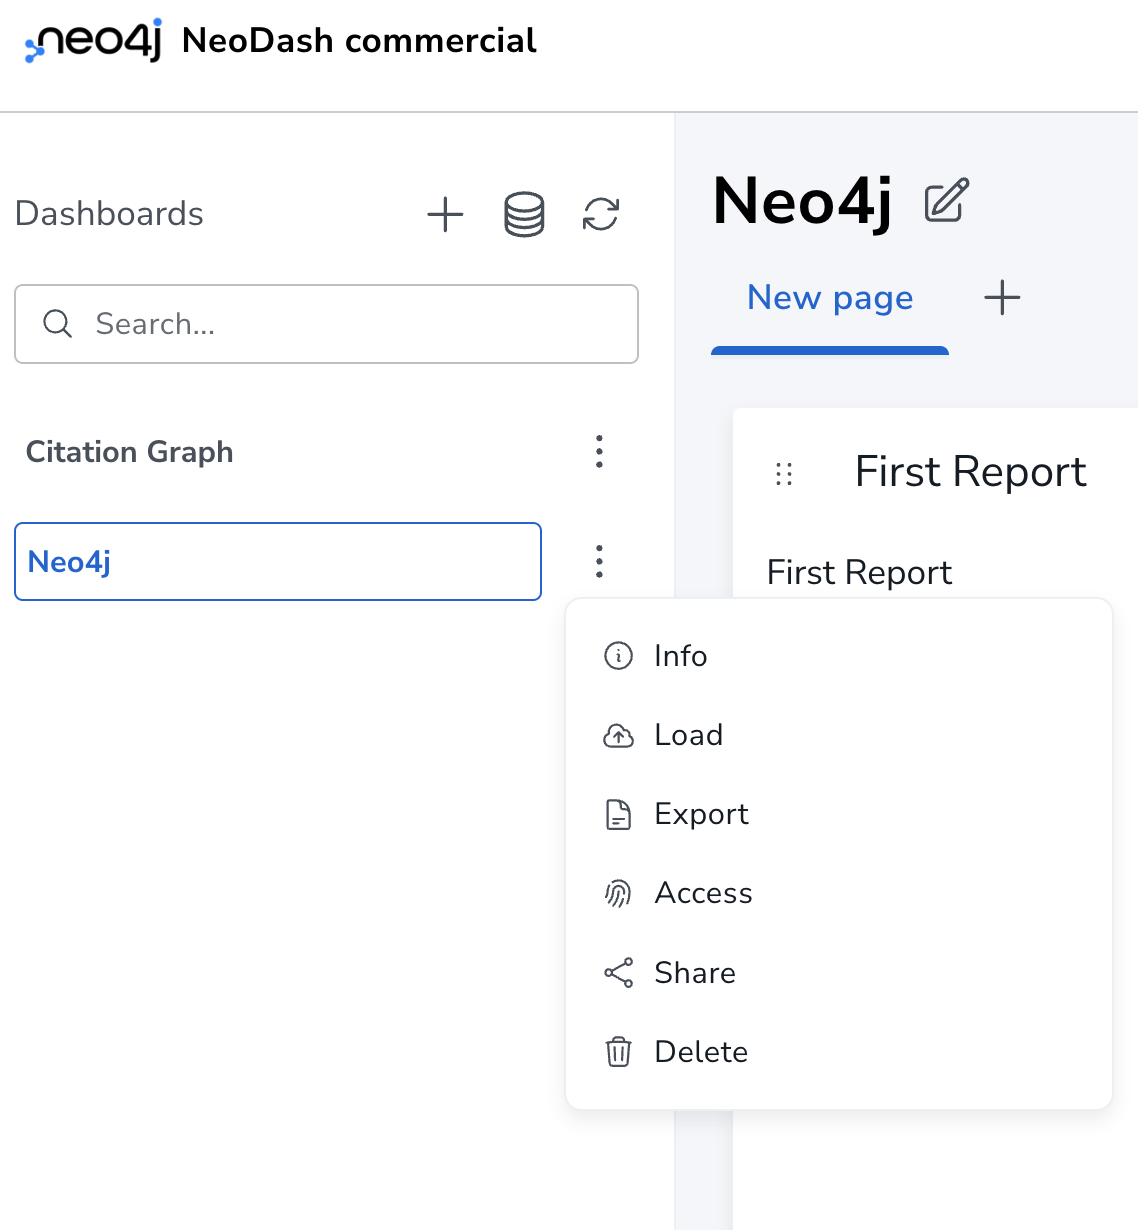Click the add new dashboard plus icon

point(445,214)
